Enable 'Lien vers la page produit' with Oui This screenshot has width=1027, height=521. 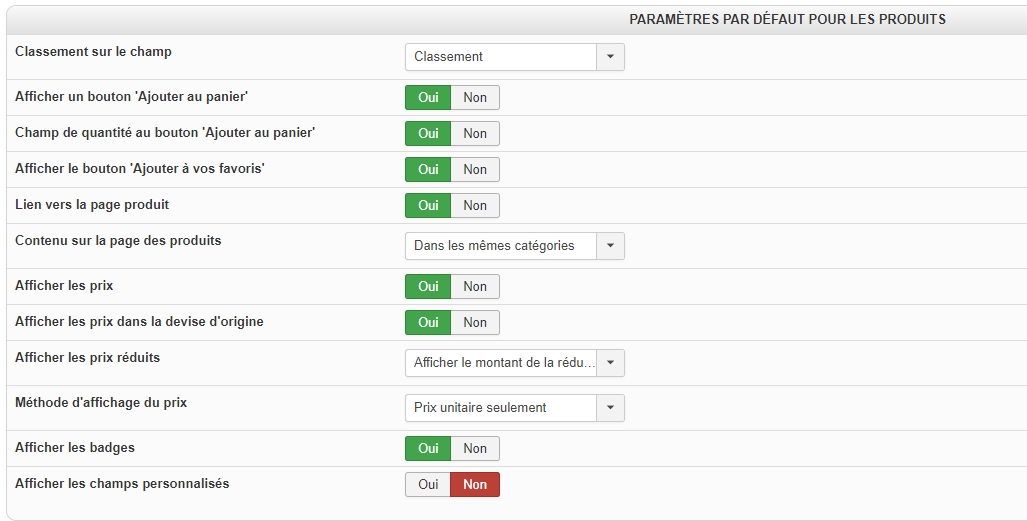coord(428,206)
